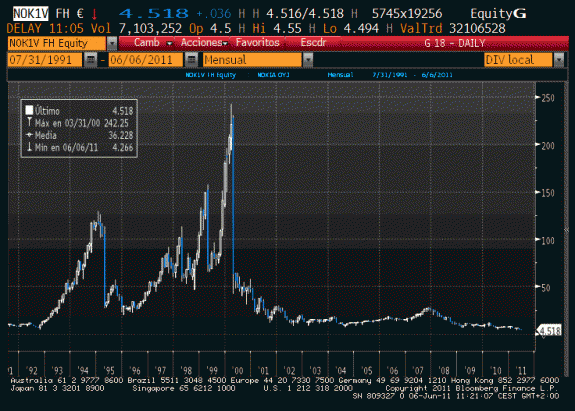Click the Media 36.228 legend row
This screenshot has width=575, height=411.
click(79, 135)
